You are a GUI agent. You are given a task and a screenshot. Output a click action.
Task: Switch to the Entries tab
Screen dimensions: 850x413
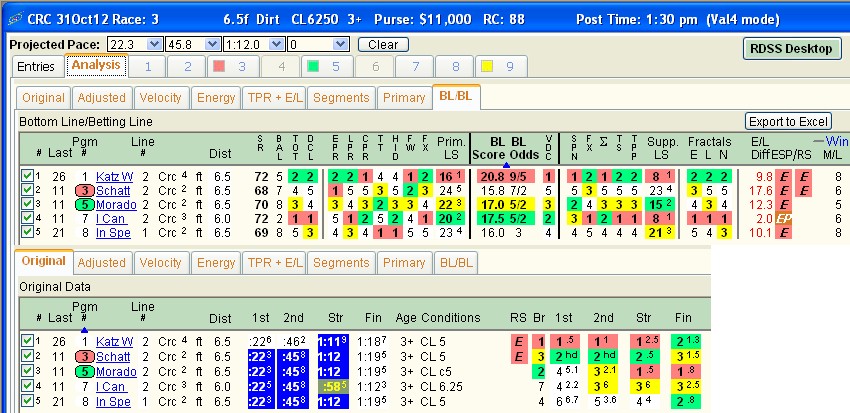point(36,67)
